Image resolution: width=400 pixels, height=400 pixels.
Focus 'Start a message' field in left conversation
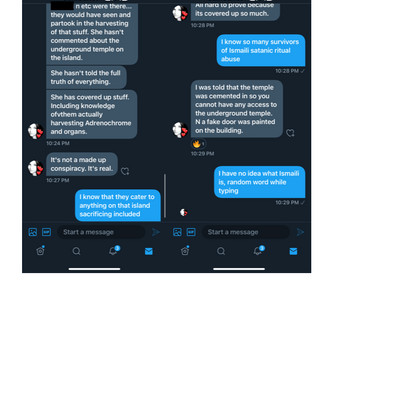101,232
